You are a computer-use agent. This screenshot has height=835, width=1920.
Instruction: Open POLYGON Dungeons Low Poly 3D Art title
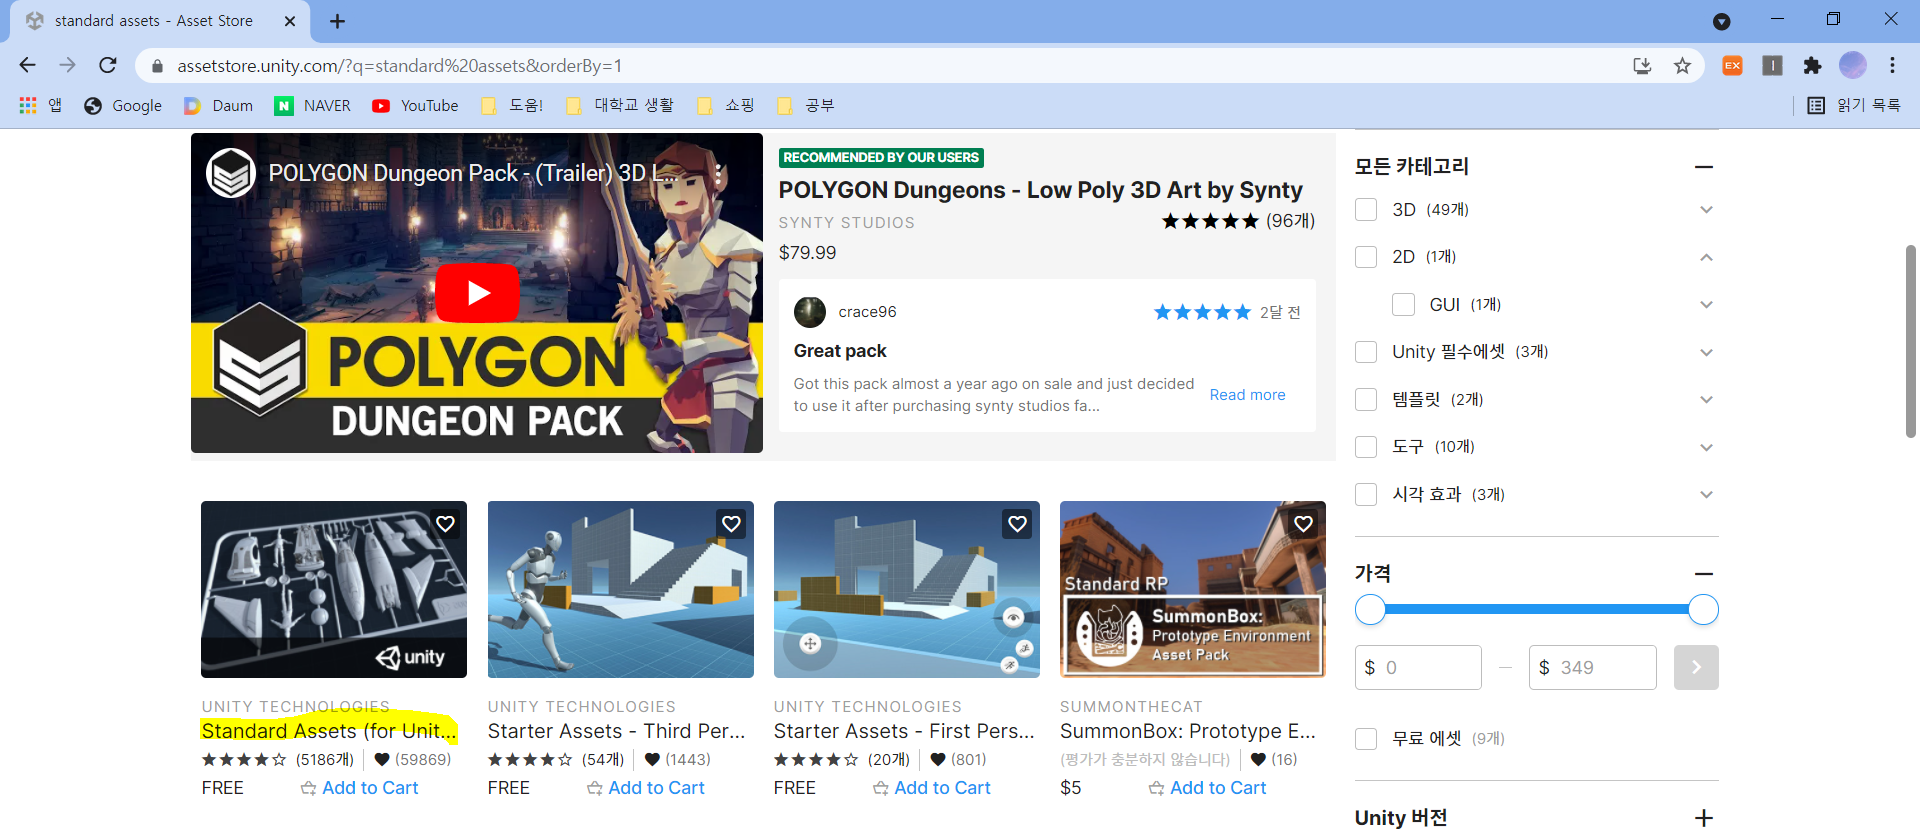pyautogui.click(x=1040, y=190)
